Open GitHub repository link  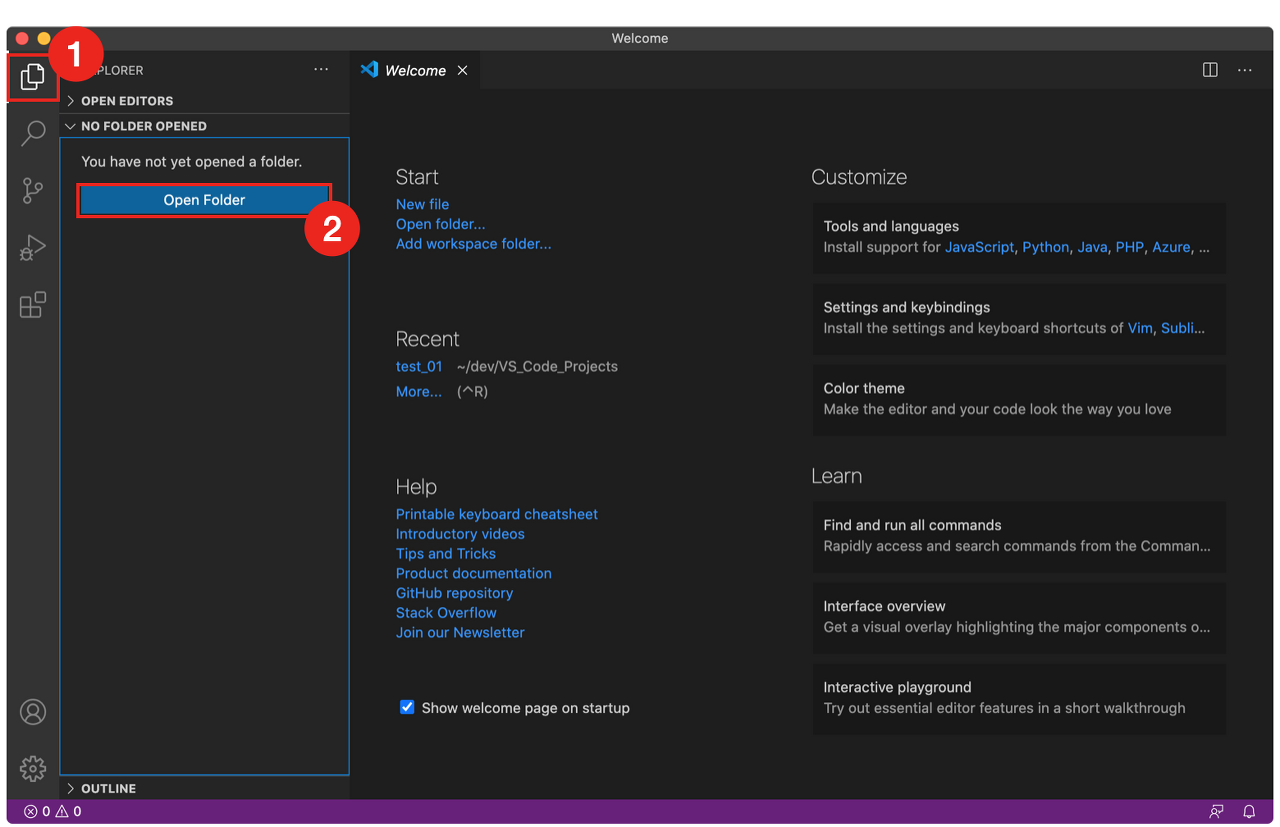pyautogui.click(x=454, y=593)
